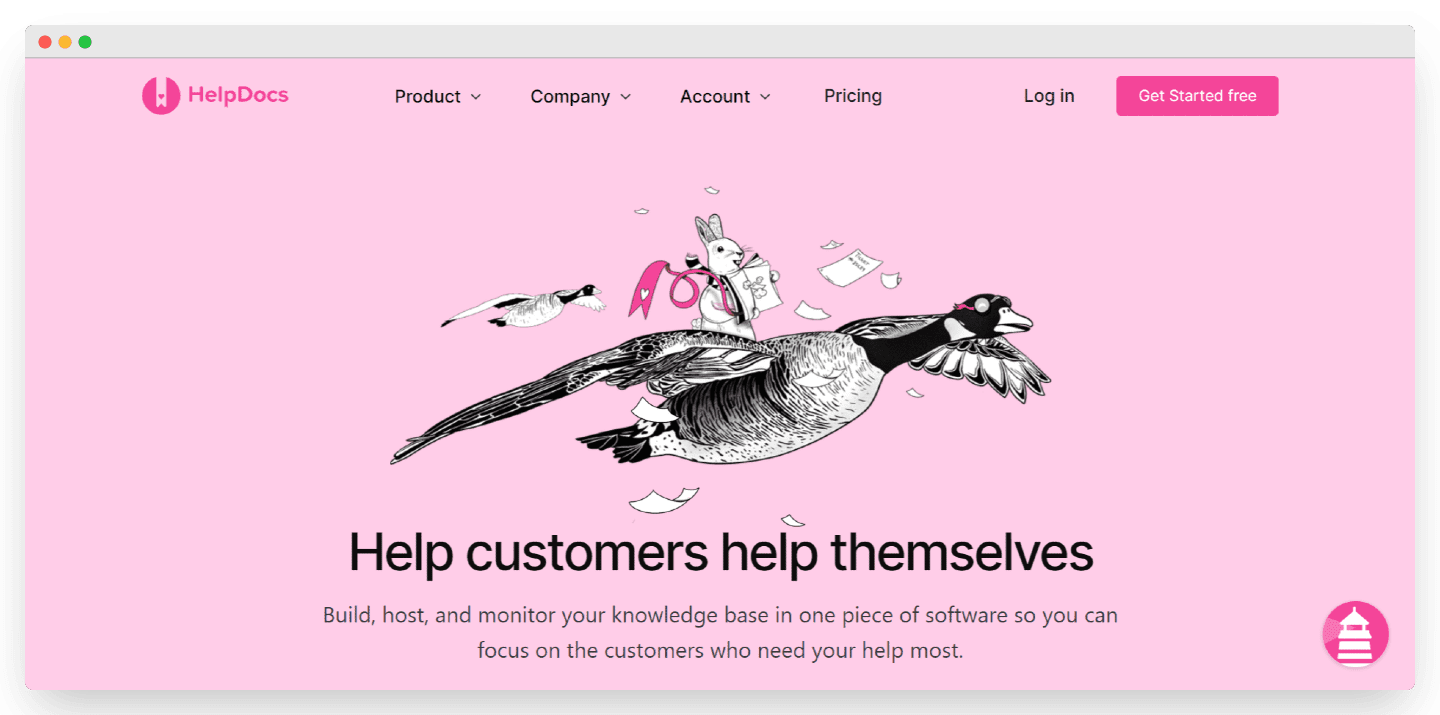Image resolution: width=1440 pixels, height=715 pixels.
Task: Click the yellow minimize window dot
Action: [65, 42]
